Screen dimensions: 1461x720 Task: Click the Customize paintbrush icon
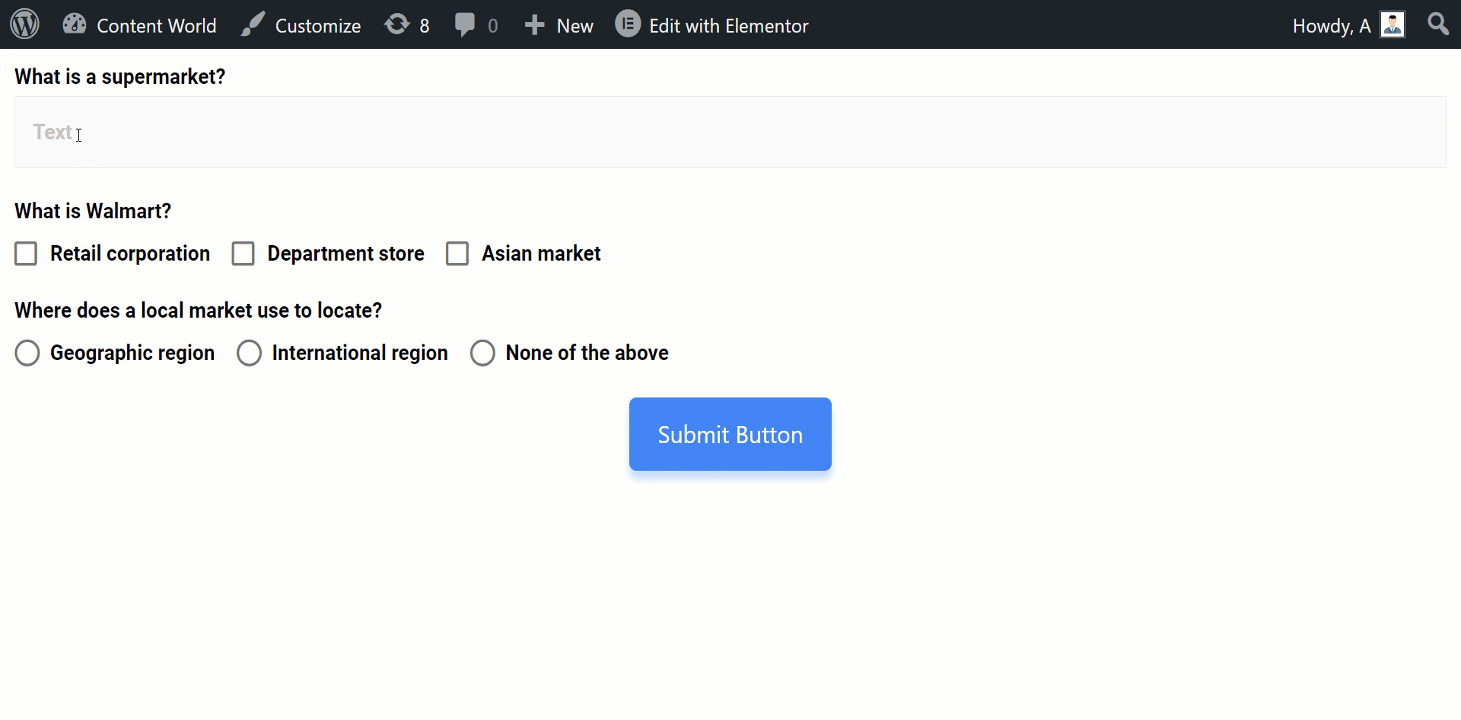254,25
